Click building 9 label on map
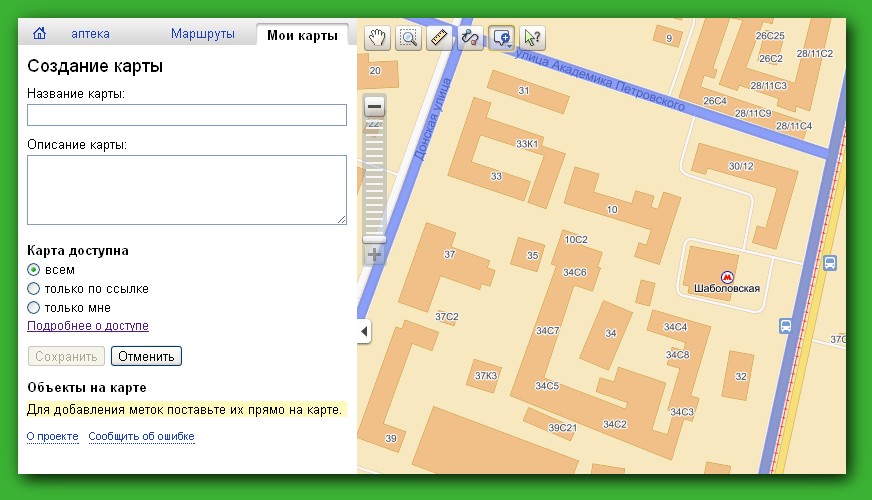This screenshot has height=500, width=872. (669, 38)
